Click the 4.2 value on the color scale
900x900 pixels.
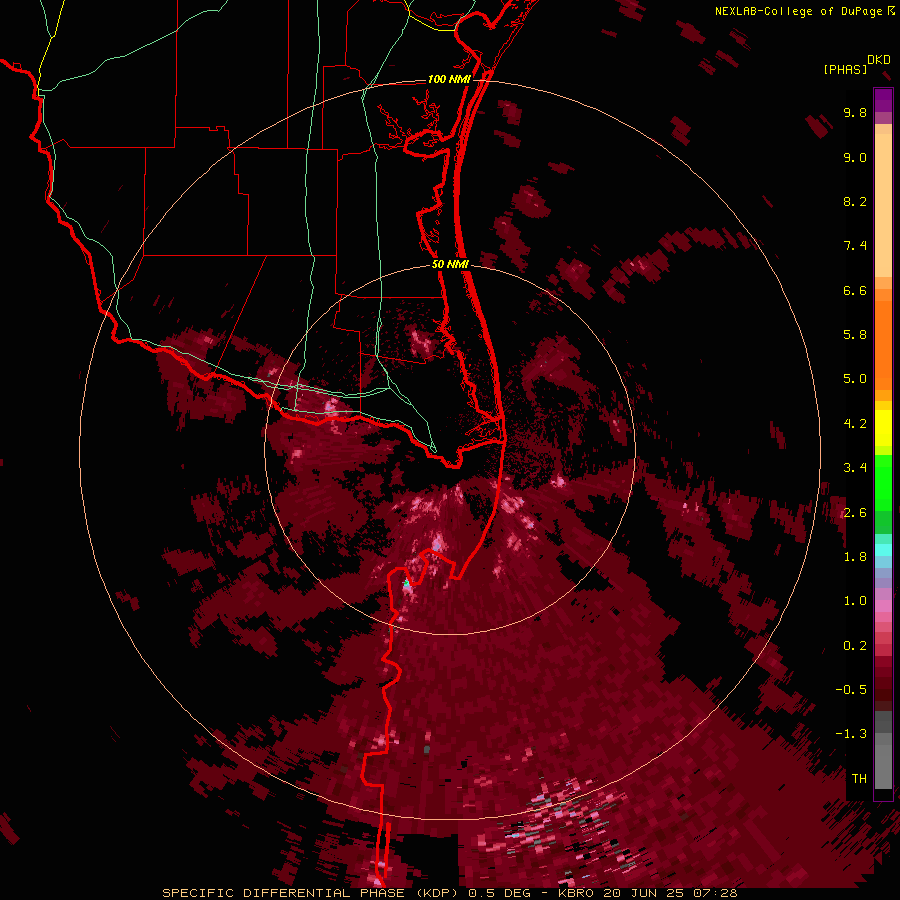855,424
